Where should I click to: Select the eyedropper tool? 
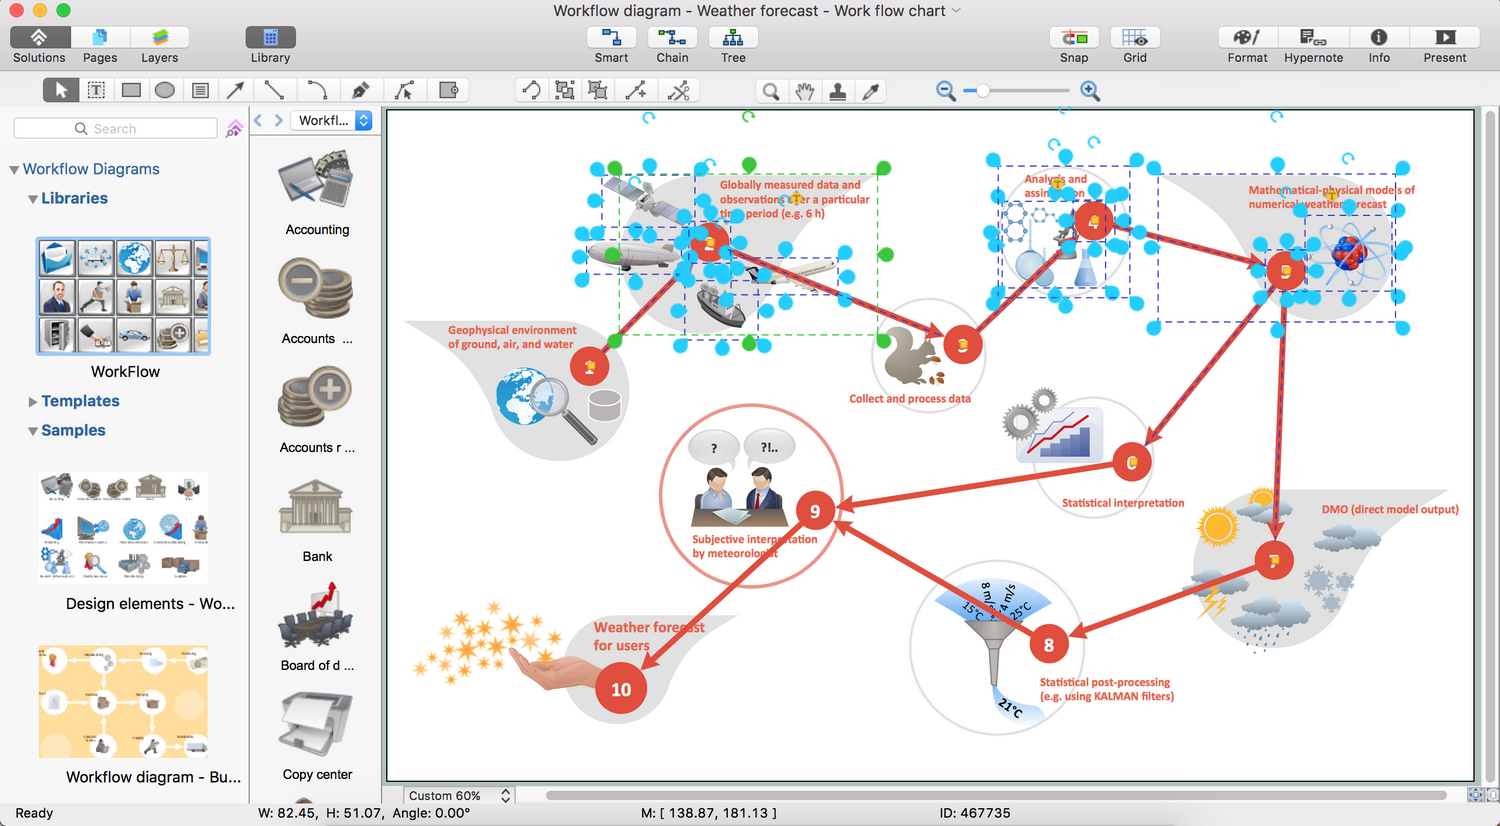pyautogui.click(x=871, y=91)
